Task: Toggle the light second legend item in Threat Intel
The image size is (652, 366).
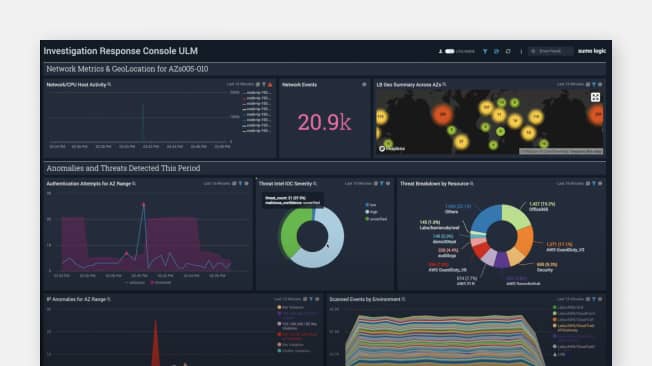Action: pyautogui.click(x=371, y=212)
